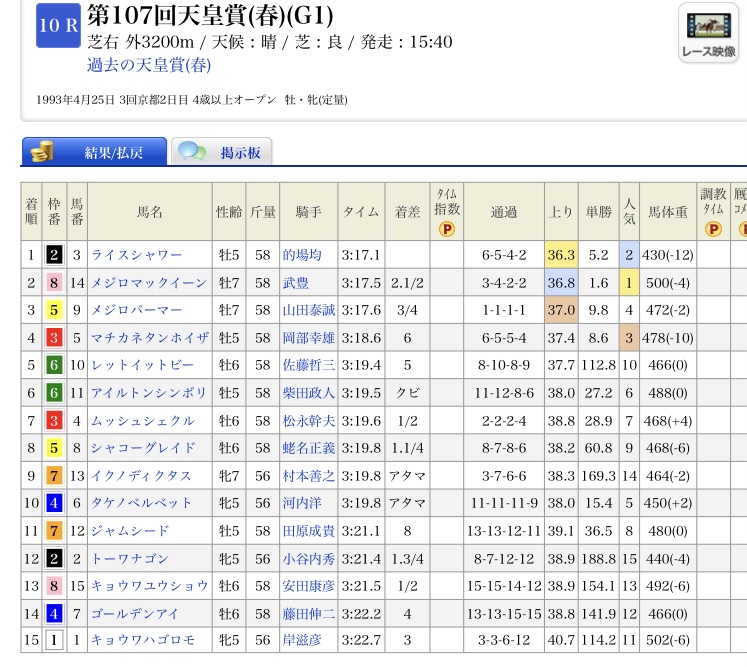This screenshot has width=747, height=667.
Task: Open jockey 岸滋彦 profile
Action: tap(302, 639)
